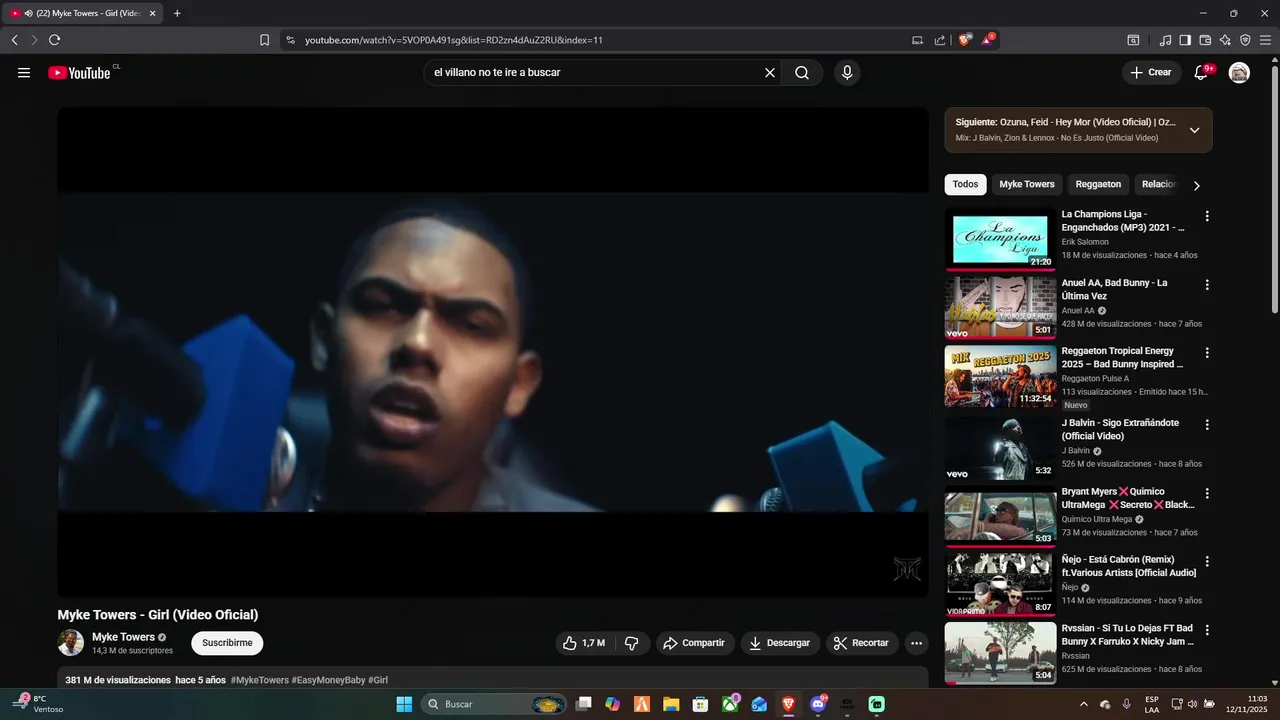Clear the search text with the X

pos(770,72)
